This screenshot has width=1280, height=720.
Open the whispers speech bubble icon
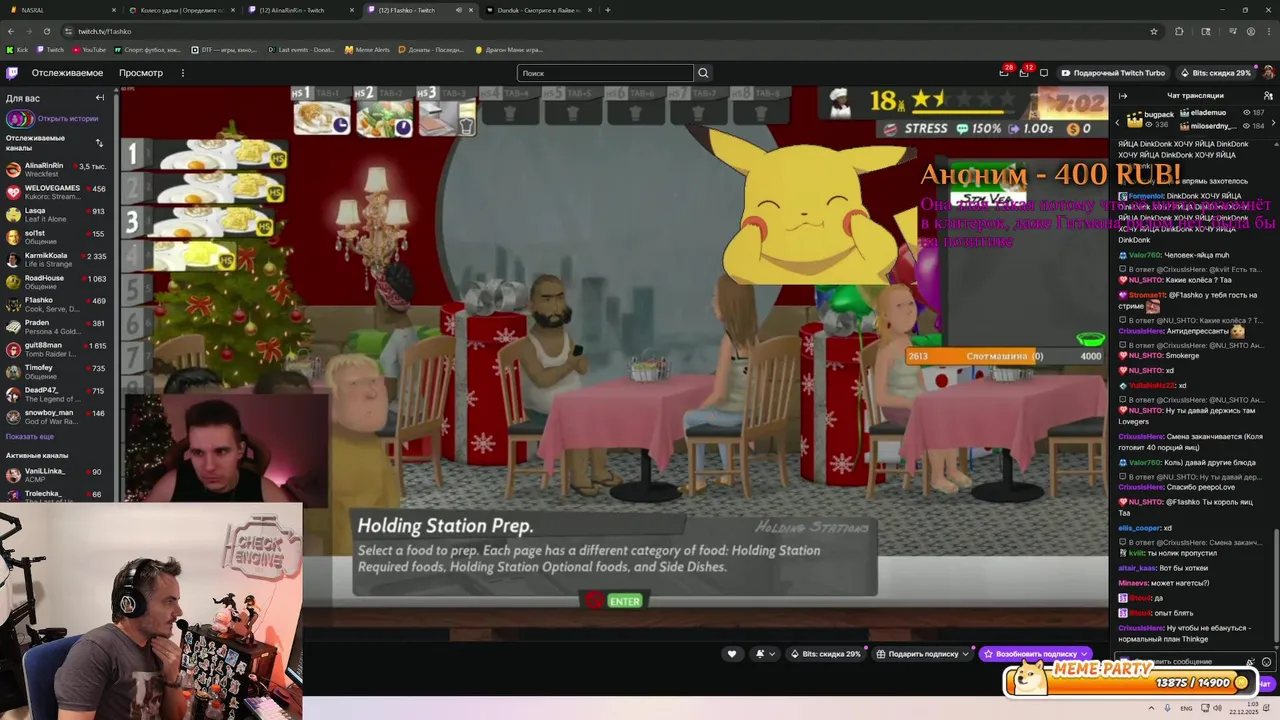(1044, 73)
